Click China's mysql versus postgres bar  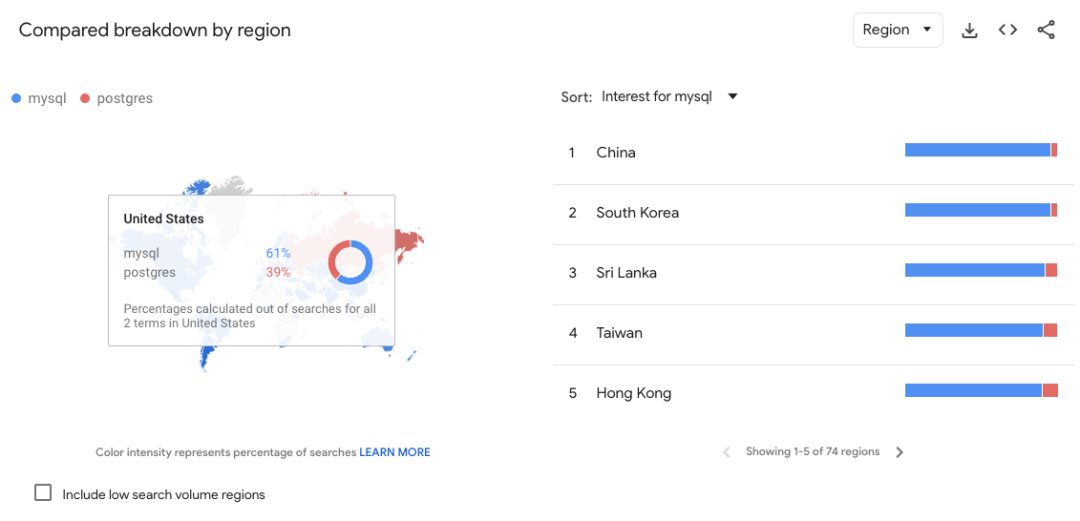[x=980, y=150]
